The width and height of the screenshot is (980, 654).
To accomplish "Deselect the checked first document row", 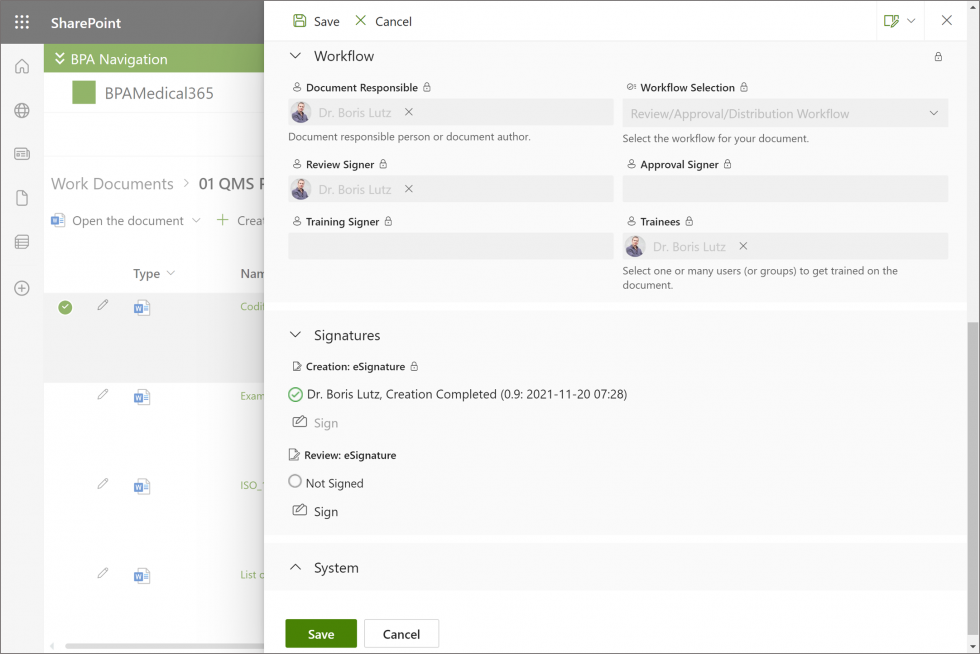I will point(65,307).
